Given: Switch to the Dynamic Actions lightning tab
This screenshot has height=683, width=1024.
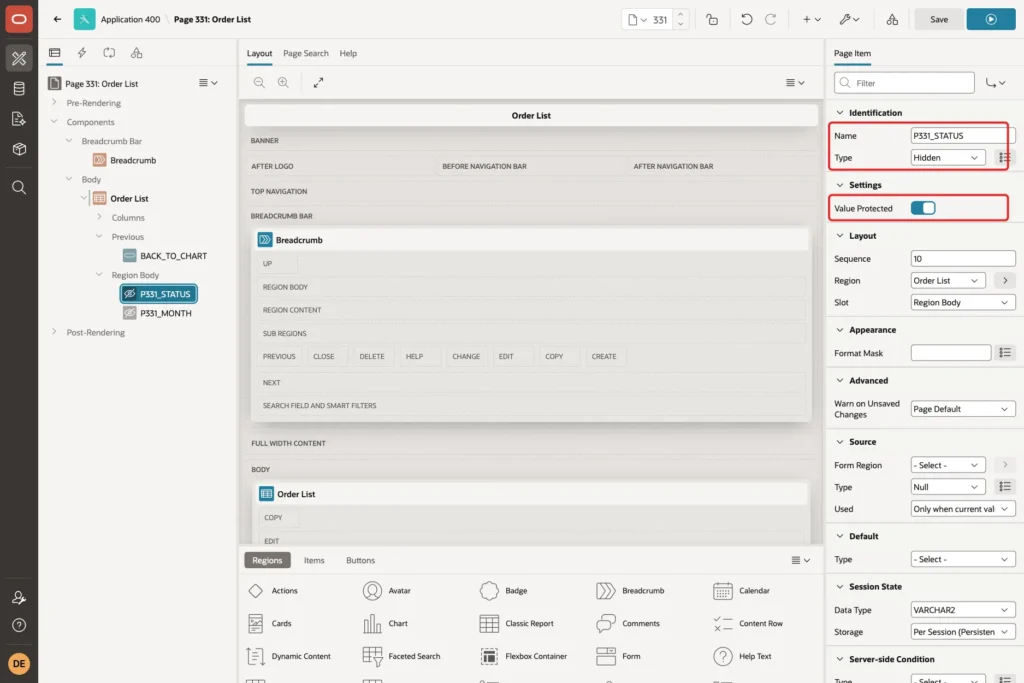Looking at the screenshot, I should 82,53.
